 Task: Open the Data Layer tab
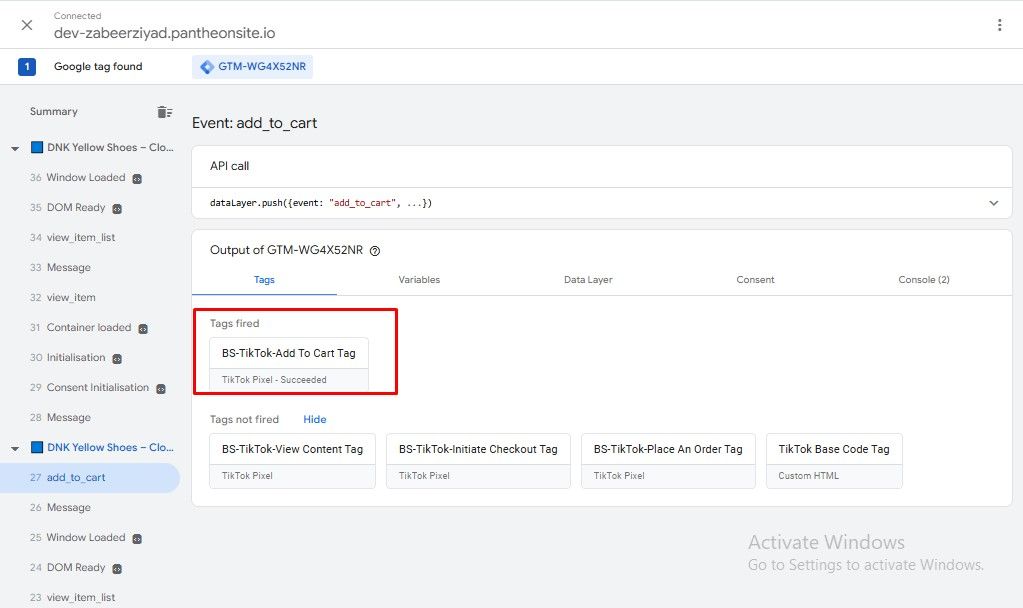[x=588, y=280]
